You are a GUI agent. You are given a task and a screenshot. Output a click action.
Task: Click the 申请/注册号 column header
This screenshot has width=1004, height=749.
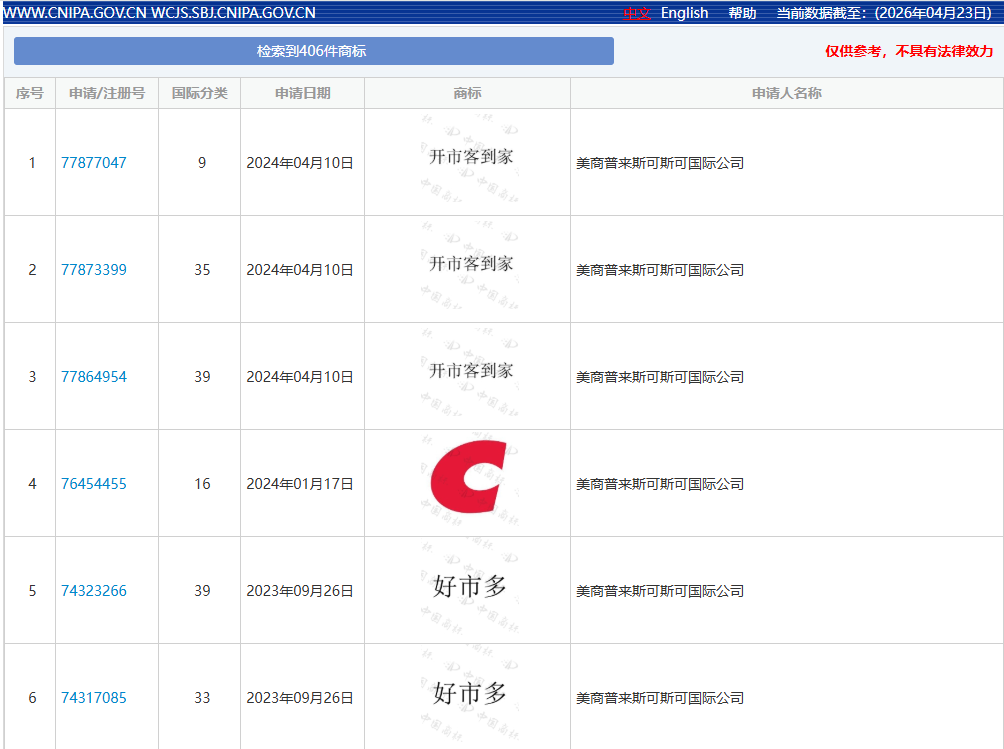point(107,93)
